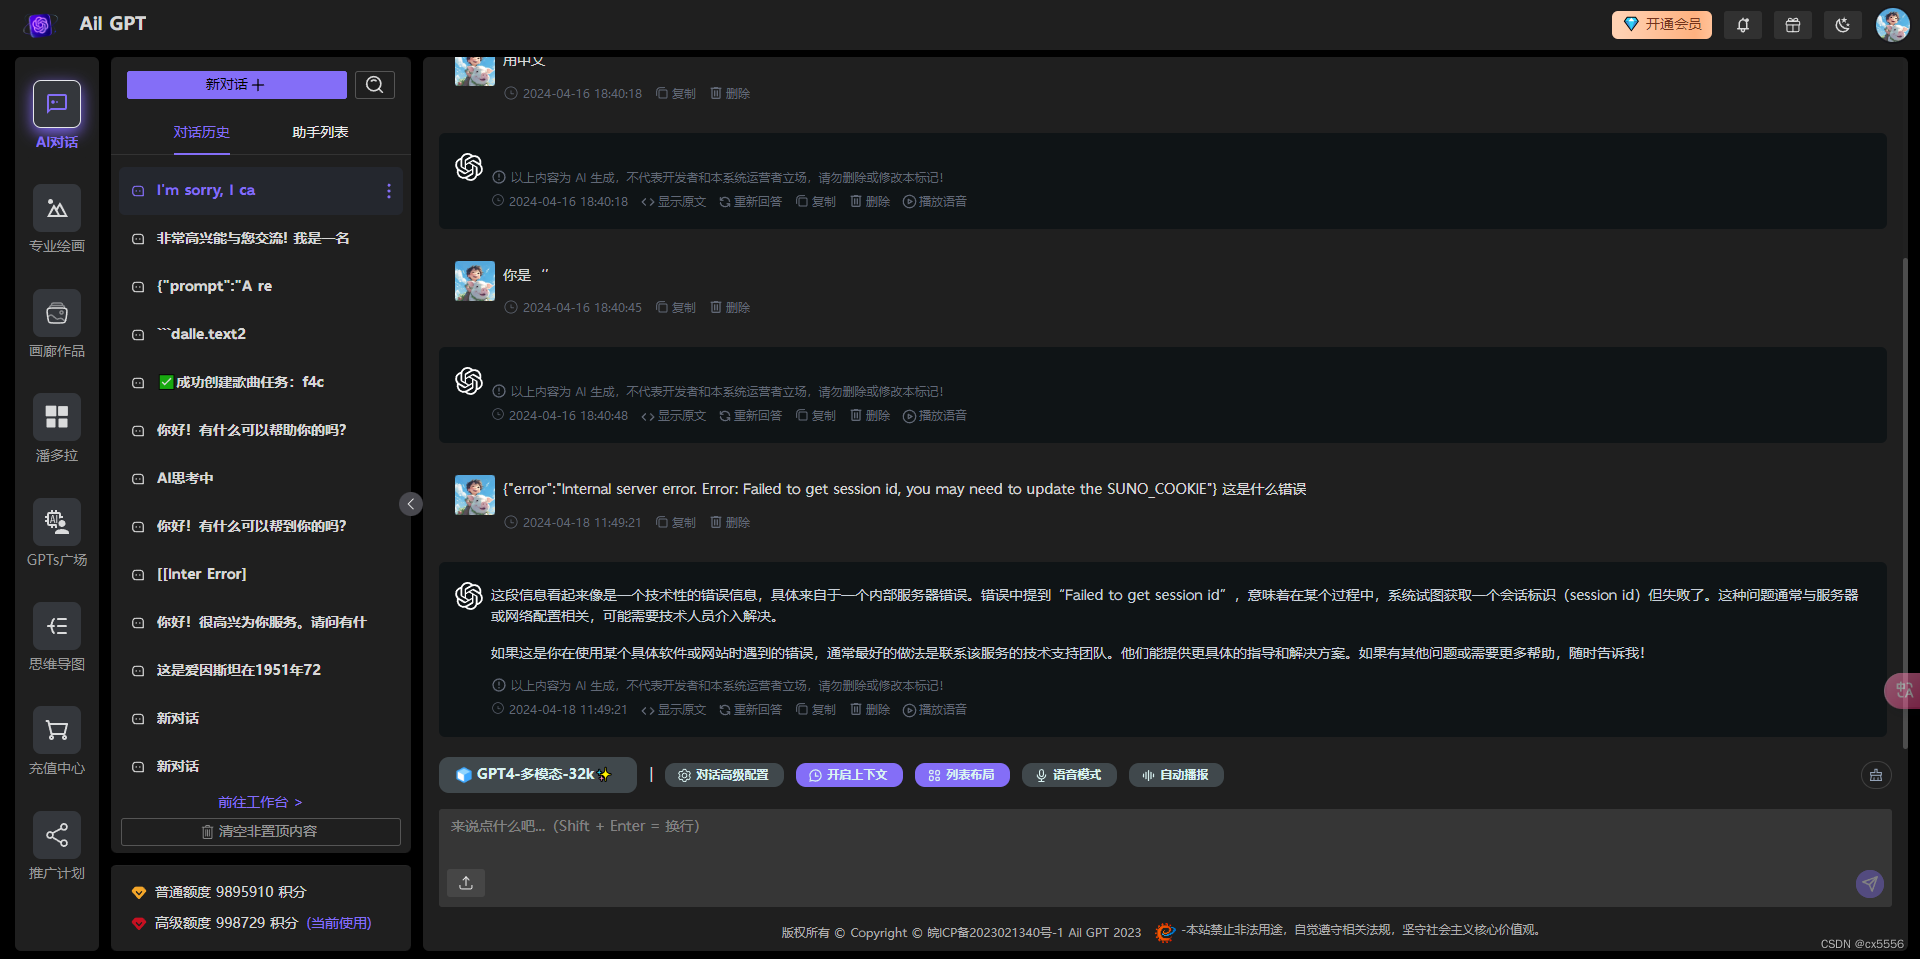Viewport: 1920px width, 959px height.
Task: Enable 开启上下文 conversation context
Action: [848, 775]
